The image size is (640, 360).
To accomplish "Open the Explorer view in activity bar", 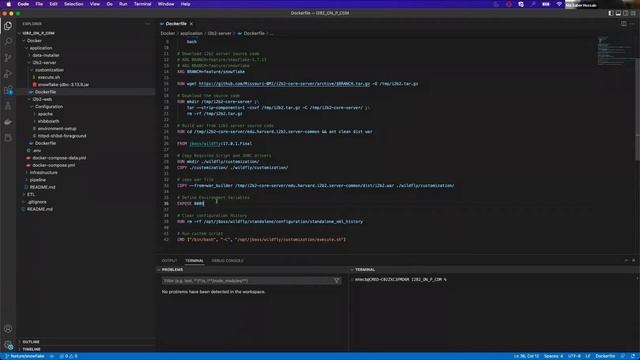I will coord(8,26).
